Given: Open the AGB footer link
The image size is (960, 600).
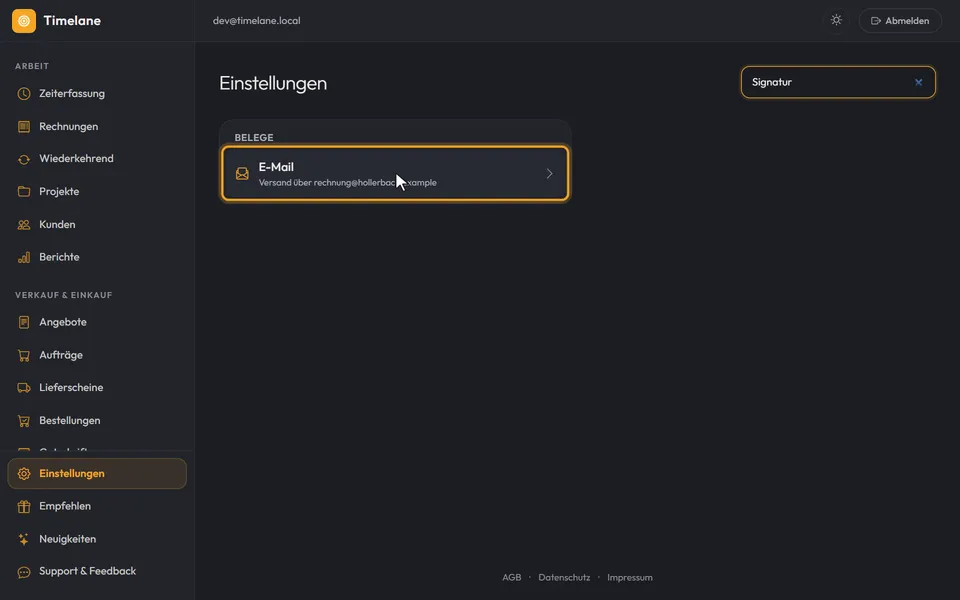Looking at the screenshot, I should pos(512,577).
